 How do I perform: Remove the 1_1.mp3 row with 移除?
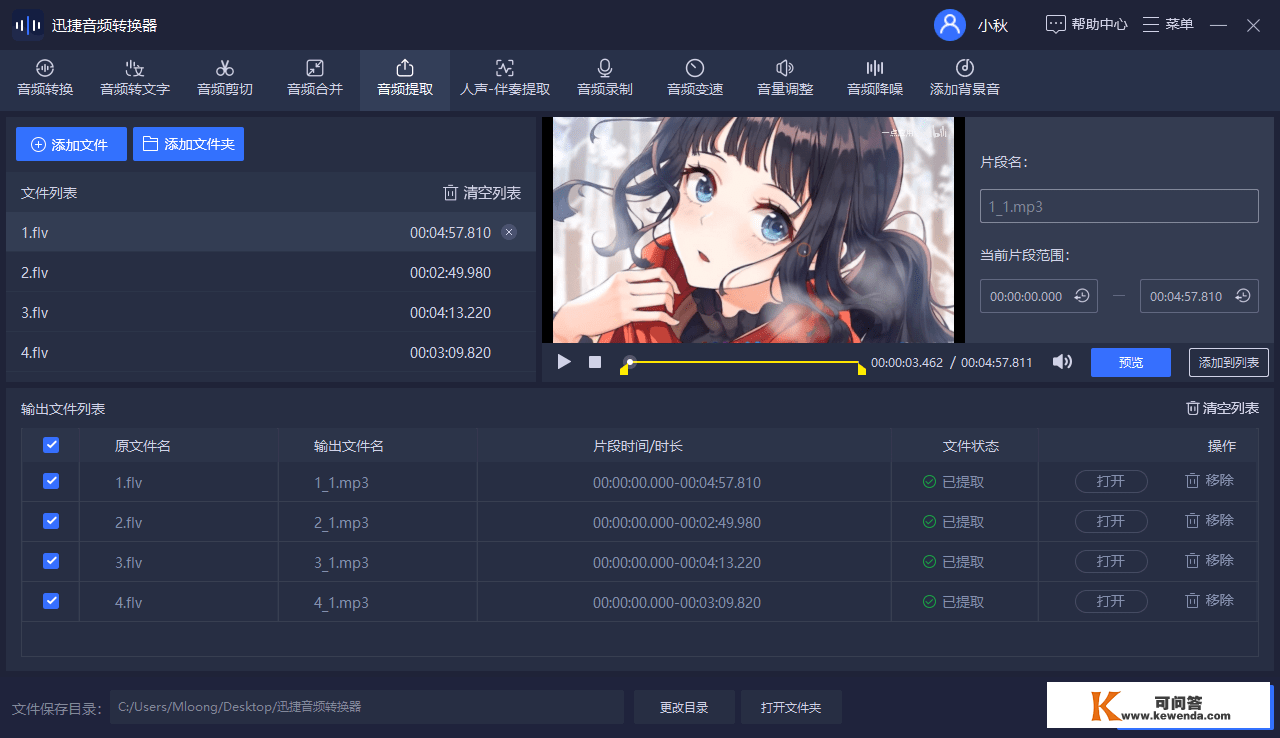click(x=1210, y=481)
